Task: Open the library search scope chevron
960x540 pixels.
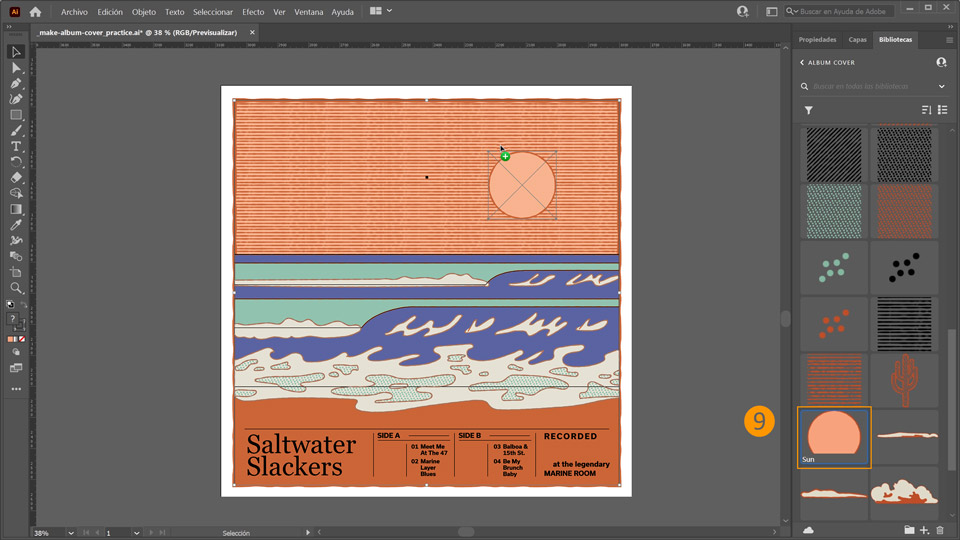Action: tap(942, 86)
